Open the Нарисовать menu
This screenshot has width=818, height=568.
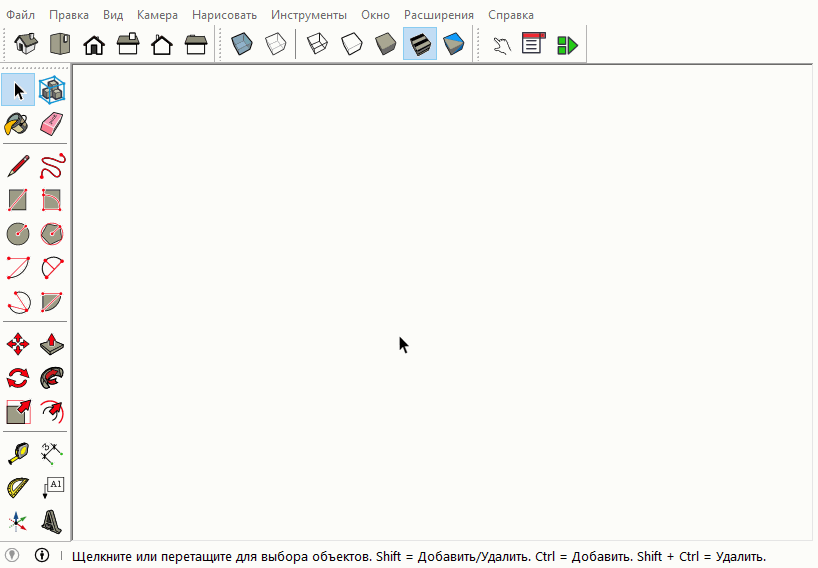[x=225, y=15]
